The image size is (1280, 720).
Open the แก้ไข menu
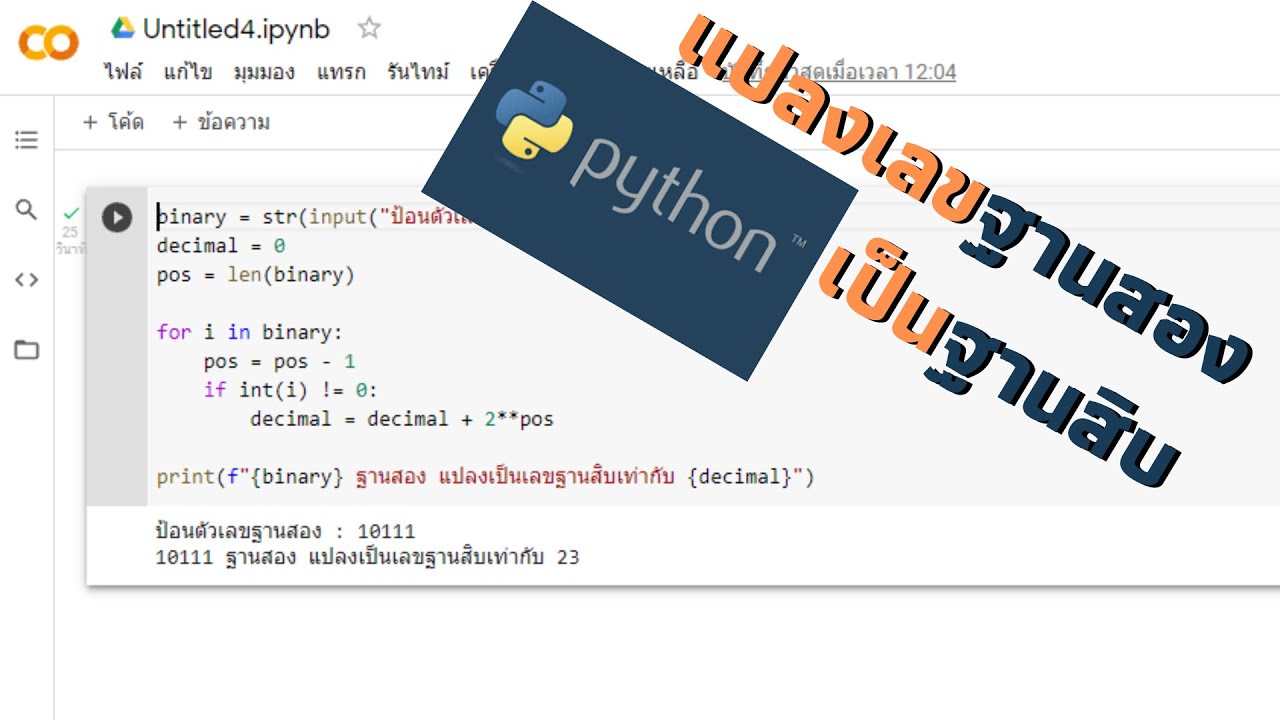[x=188, y=72]
